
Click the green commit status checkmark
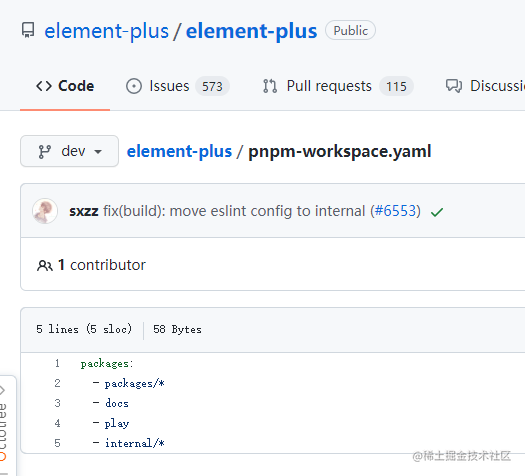437,212
